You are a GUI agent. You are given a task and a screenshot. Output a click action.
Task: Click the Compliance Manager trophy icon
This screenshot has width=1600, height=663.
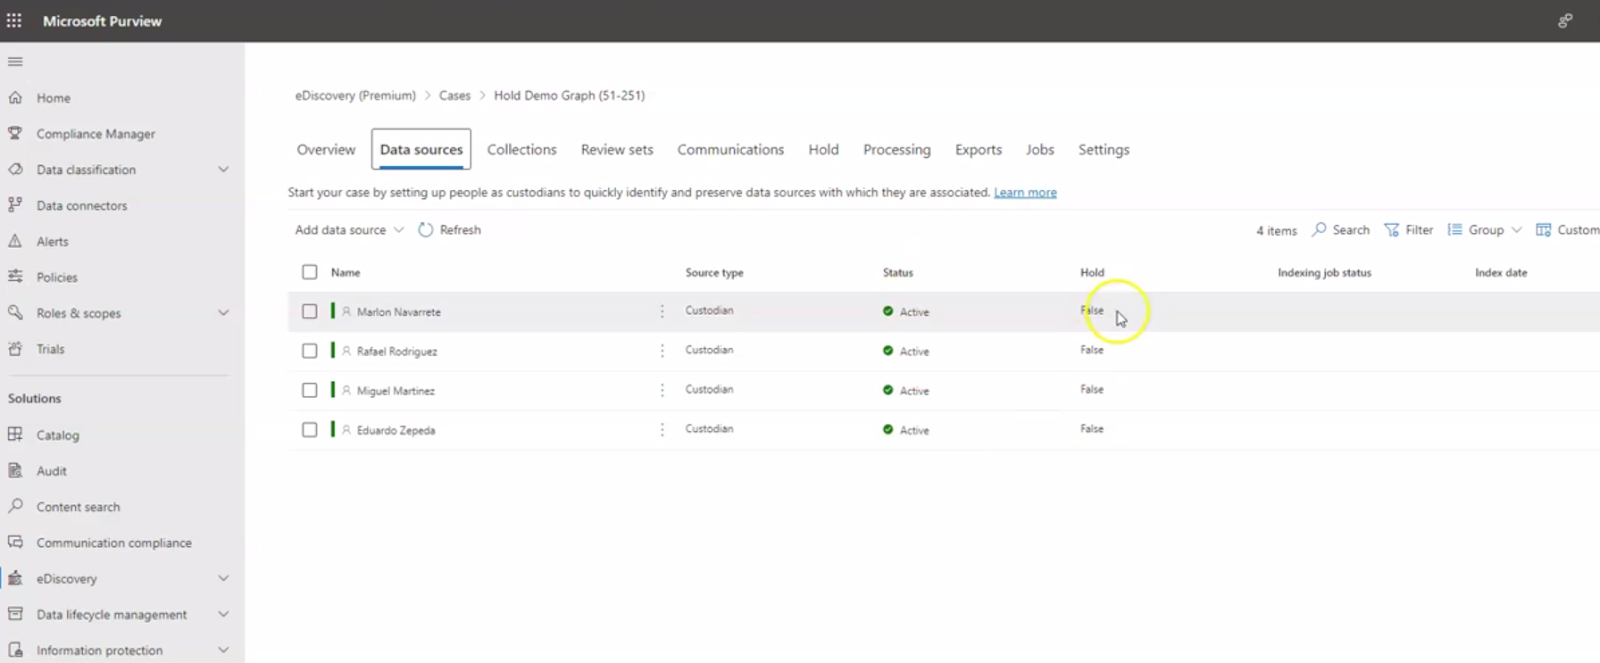point(15,133)
